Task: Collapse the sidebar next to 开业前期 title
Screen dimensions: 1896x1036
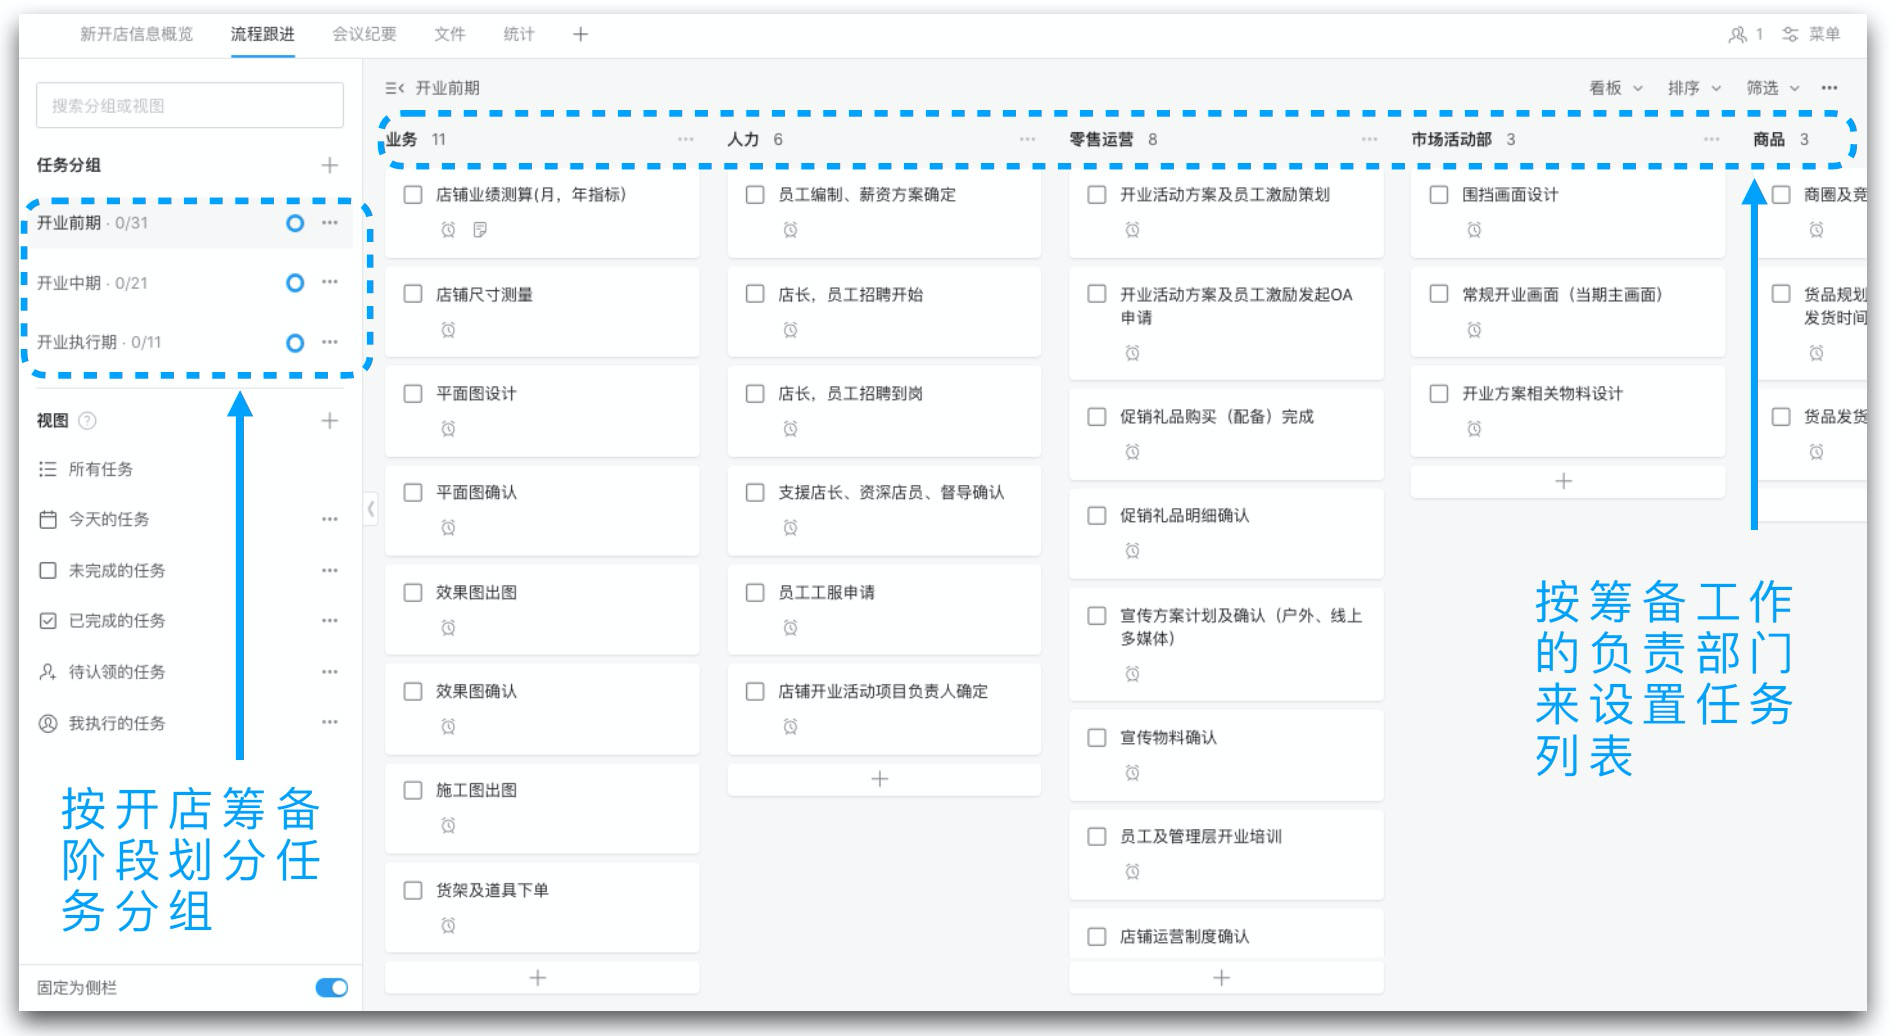Action: click(394, 88)
